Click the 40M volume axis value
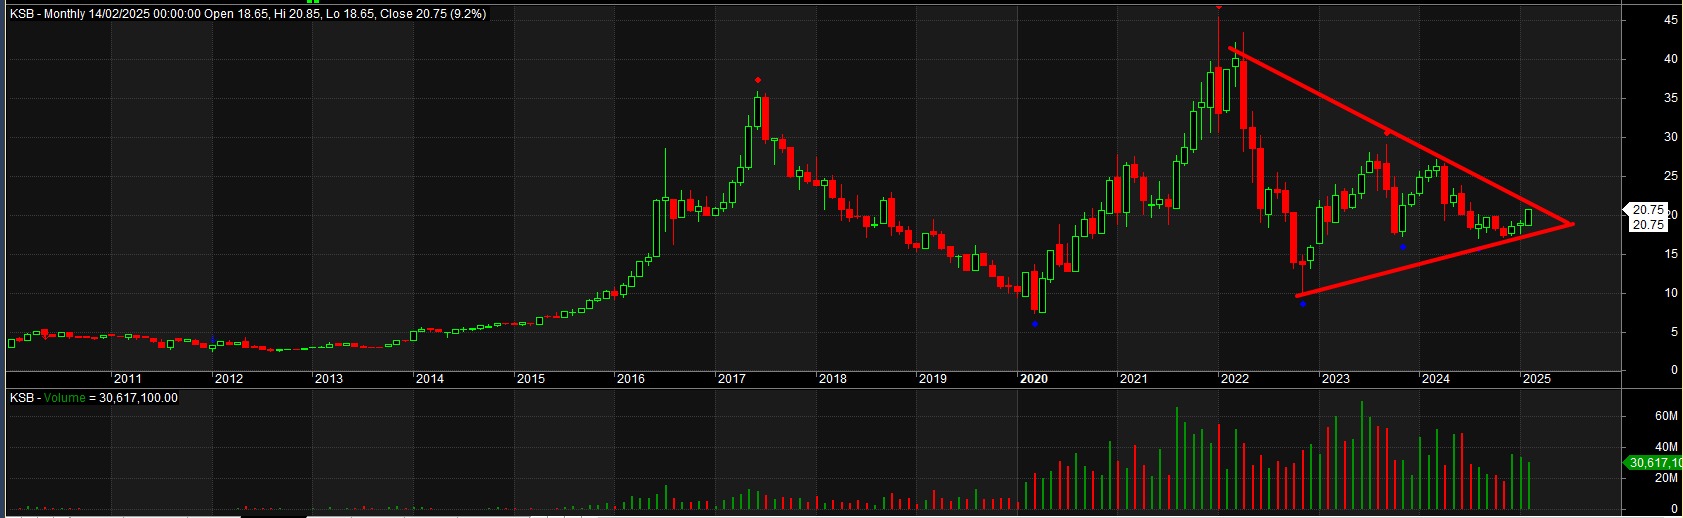 click(x=1666, y=447)
